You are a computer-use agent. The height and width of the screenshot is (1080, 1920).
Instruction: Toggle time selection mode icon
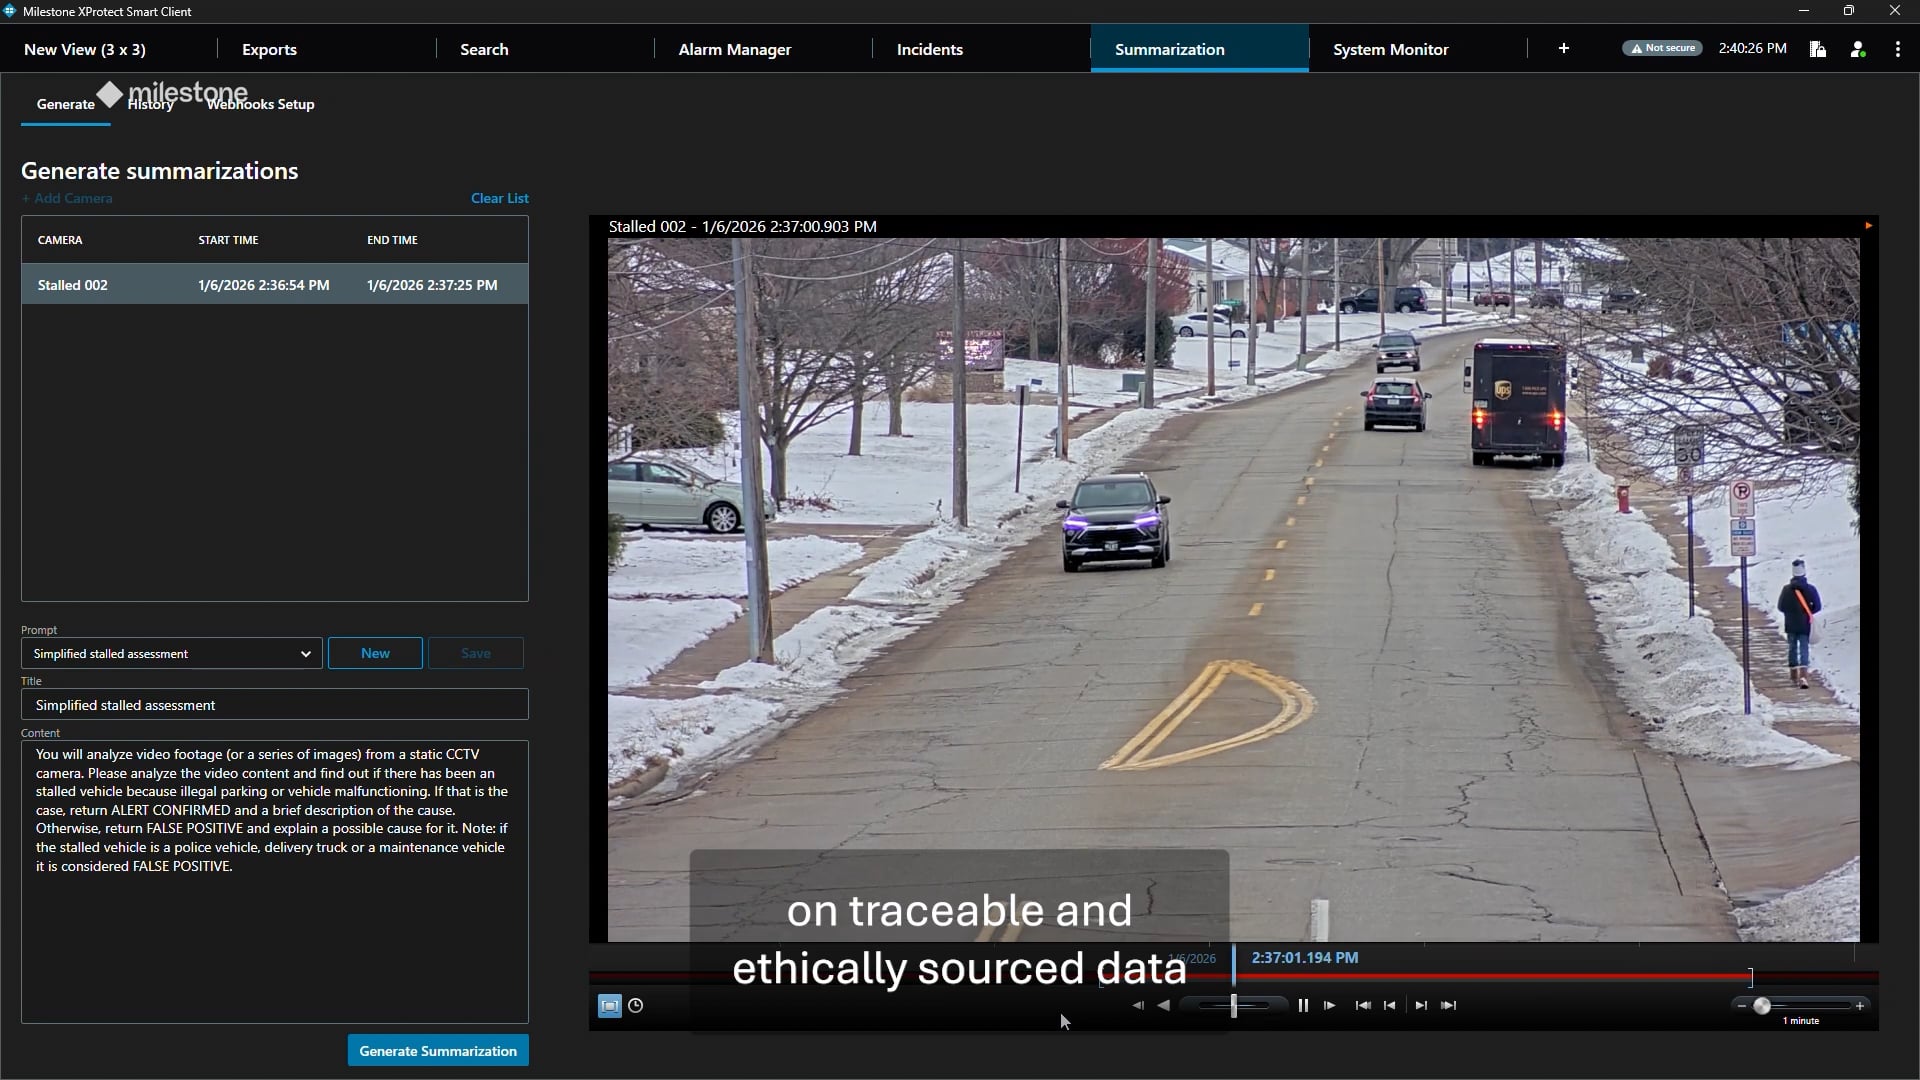point(609,1005)
